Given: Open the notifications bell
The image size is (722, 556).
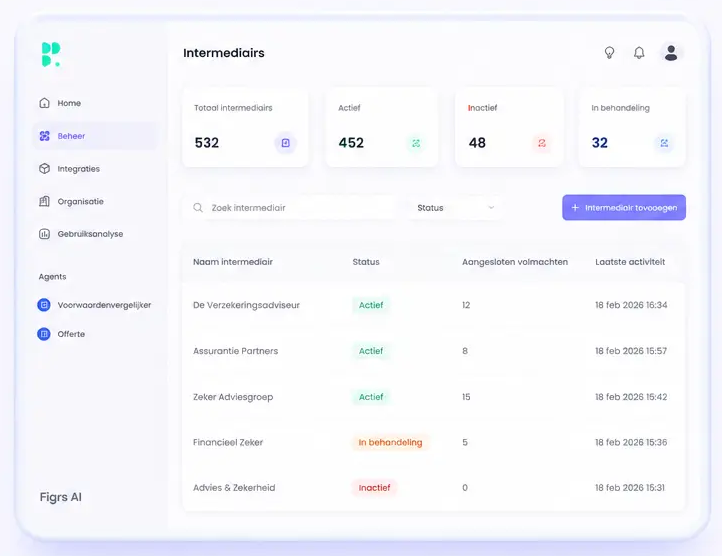Looking at the screenshot, I should click(x=639, y=53).
